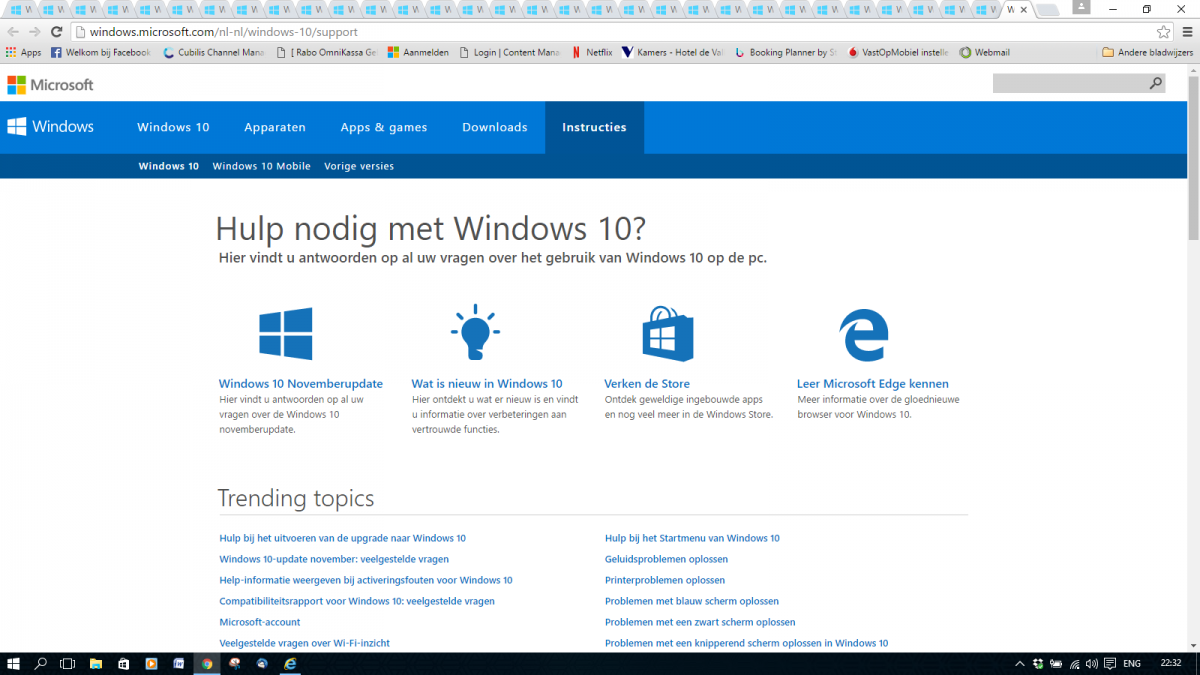Open the Microsoft-account link
The width and height of the screenshot is (1200, 675).
(260, 622)
